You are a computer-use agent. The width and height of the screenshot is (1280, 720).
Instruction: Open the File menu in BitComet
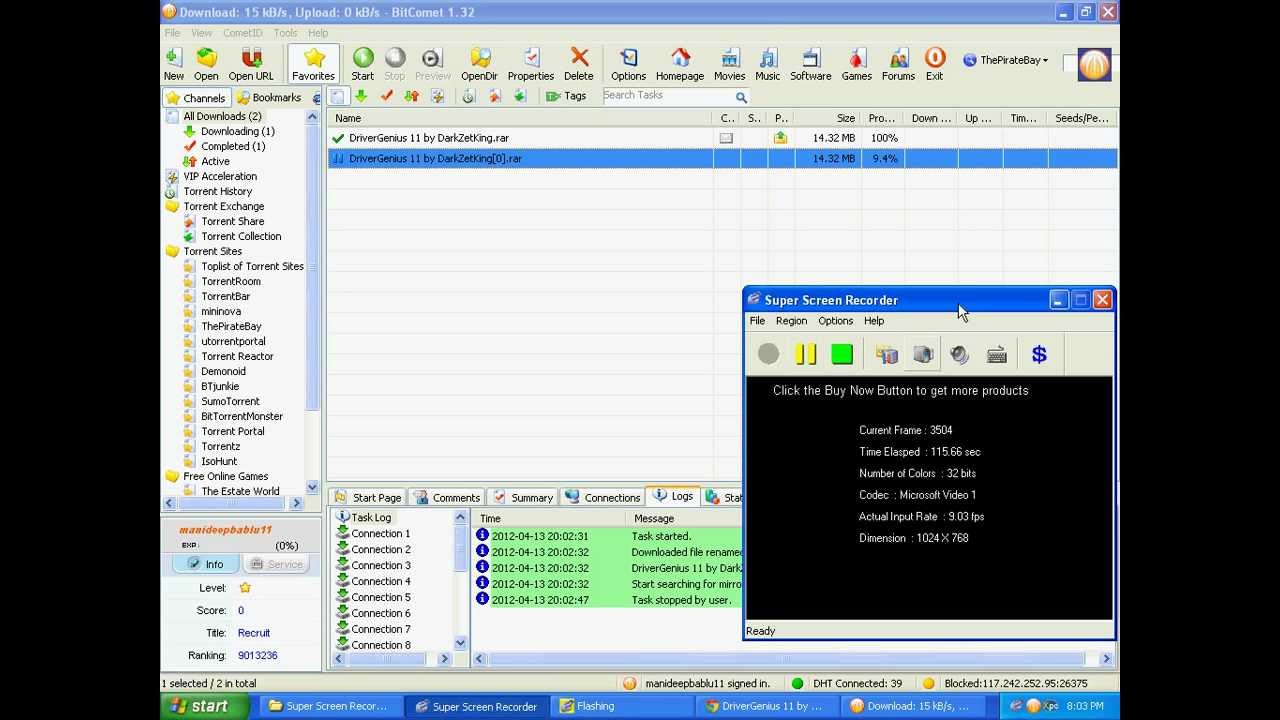(173, 33)
